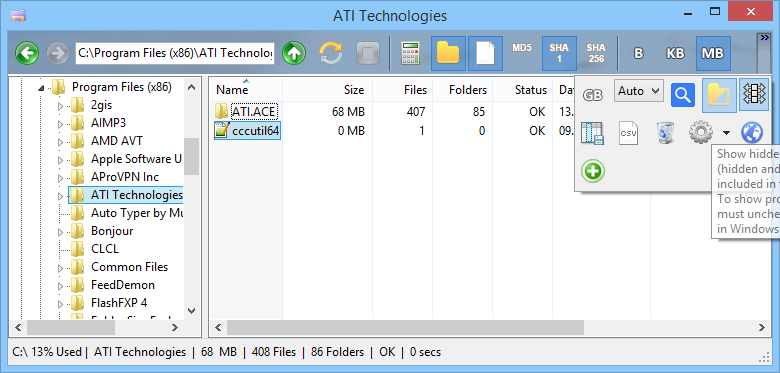Expand the 2gis tree node
Image resolution: width=780 pixels, height=373 pixels.
(x=61, y=106)
